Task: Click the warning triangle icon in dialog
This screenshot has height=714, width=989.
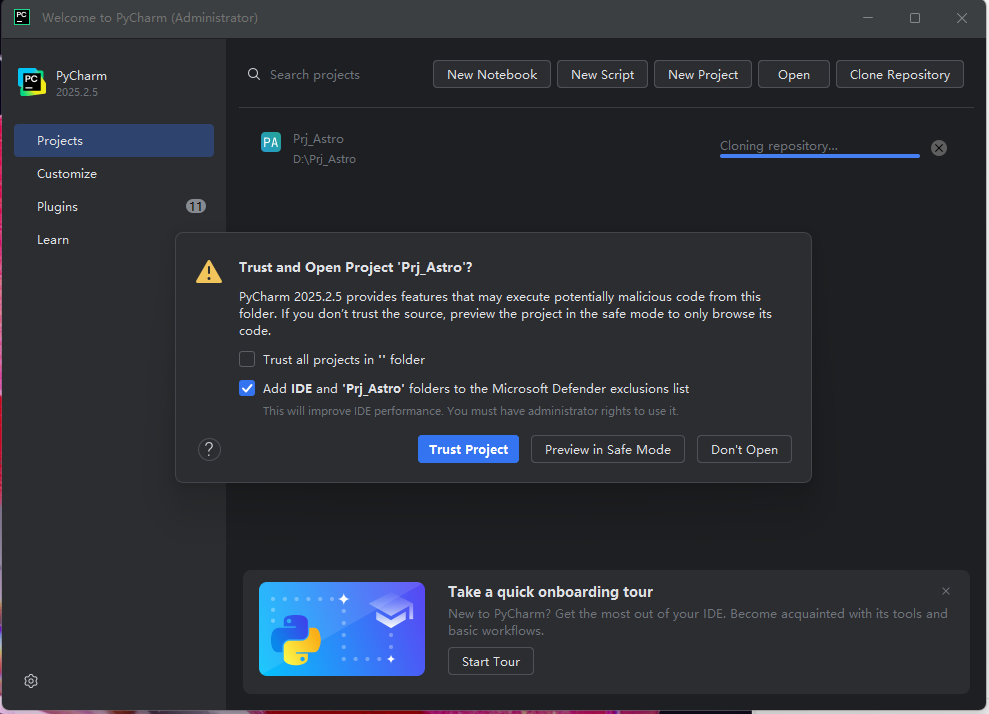Action: click(x=209, y=272)
